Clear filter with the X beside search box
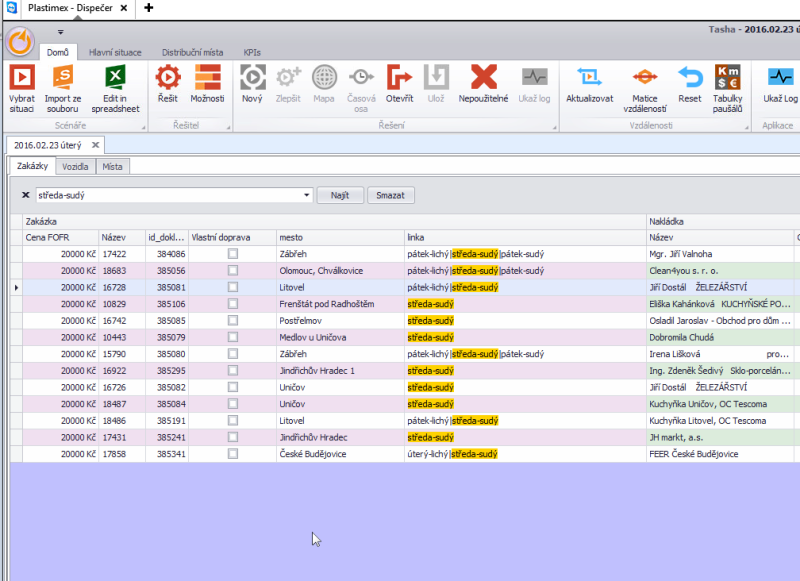This screenshot has height=581, width=800. pos(26,195)
